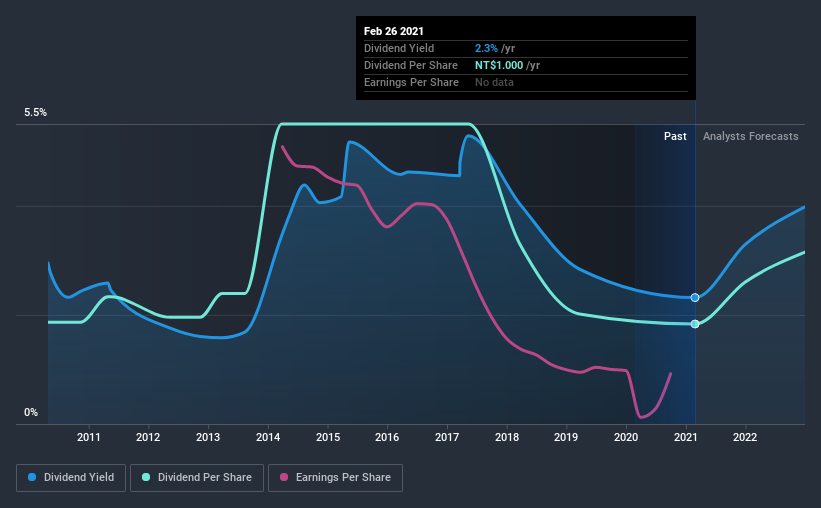Click the 0% y-axis label
The image size is (821, 508).
coord(31,412)
